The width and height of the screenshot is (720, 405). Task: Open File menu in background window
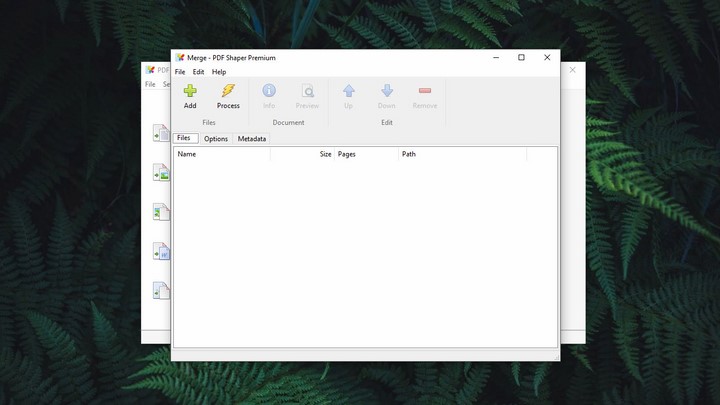tap(150, 84)
